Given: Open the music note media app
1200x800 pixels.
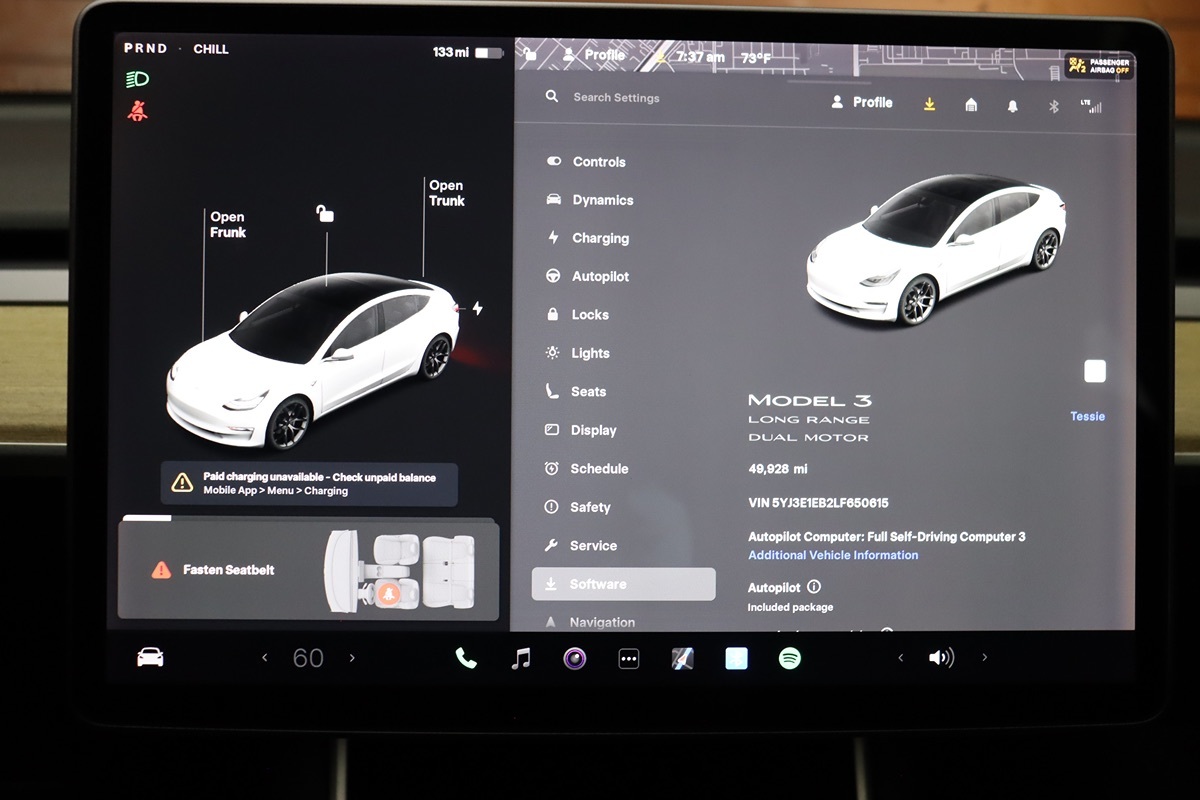Looking at the screenshot, I should pyautogui.click(x=521, y=658).
